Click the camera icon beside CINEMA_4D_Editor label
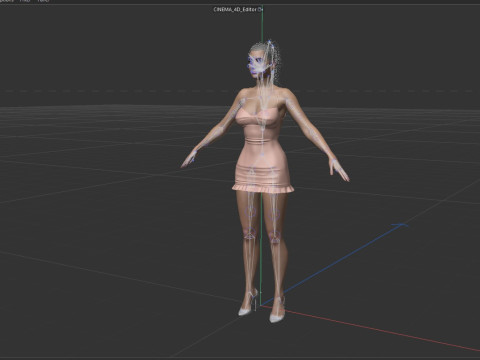 pos(260,10)
